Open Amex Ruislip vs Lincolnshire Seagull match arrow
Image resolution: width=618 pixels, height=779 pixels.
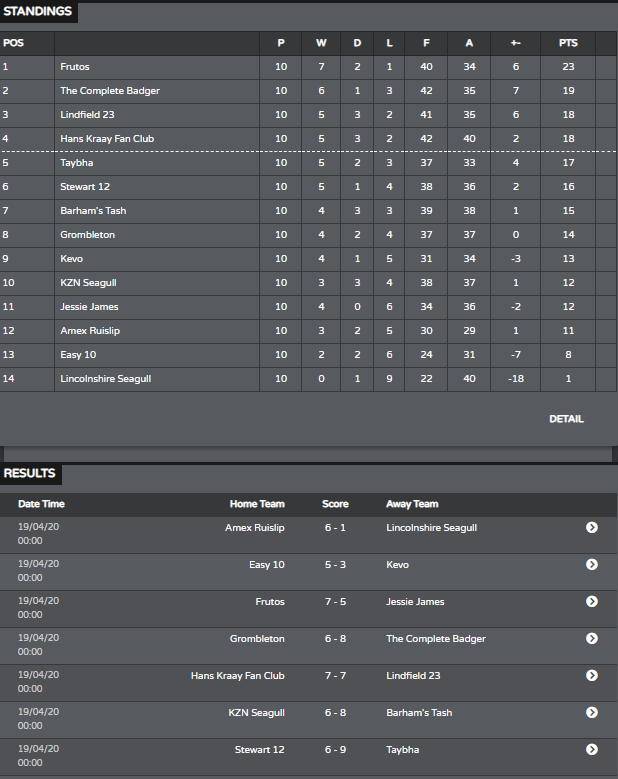[592, 528]
